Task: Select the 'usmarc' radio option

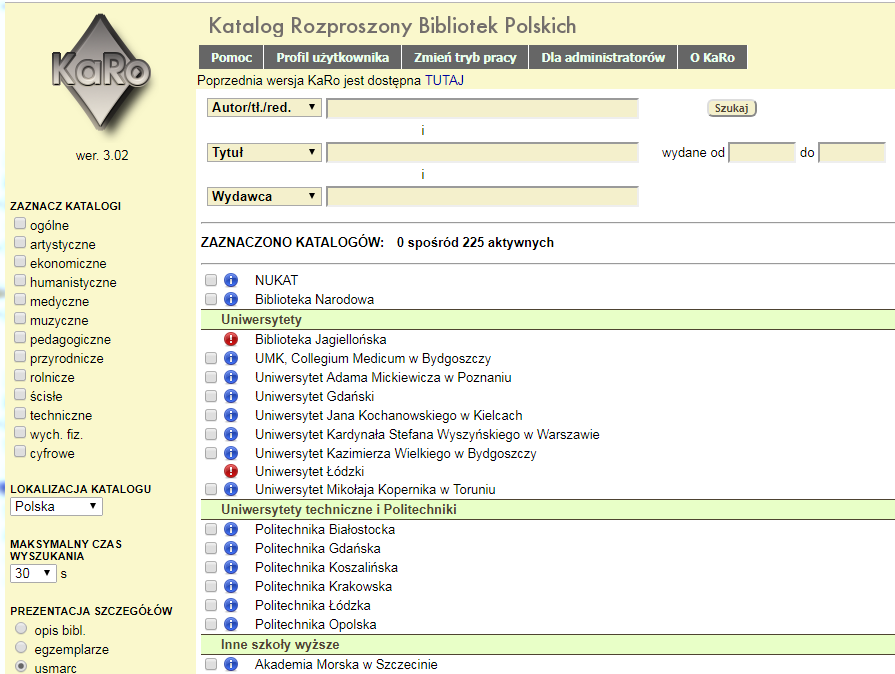Action: tap(21, 666)
